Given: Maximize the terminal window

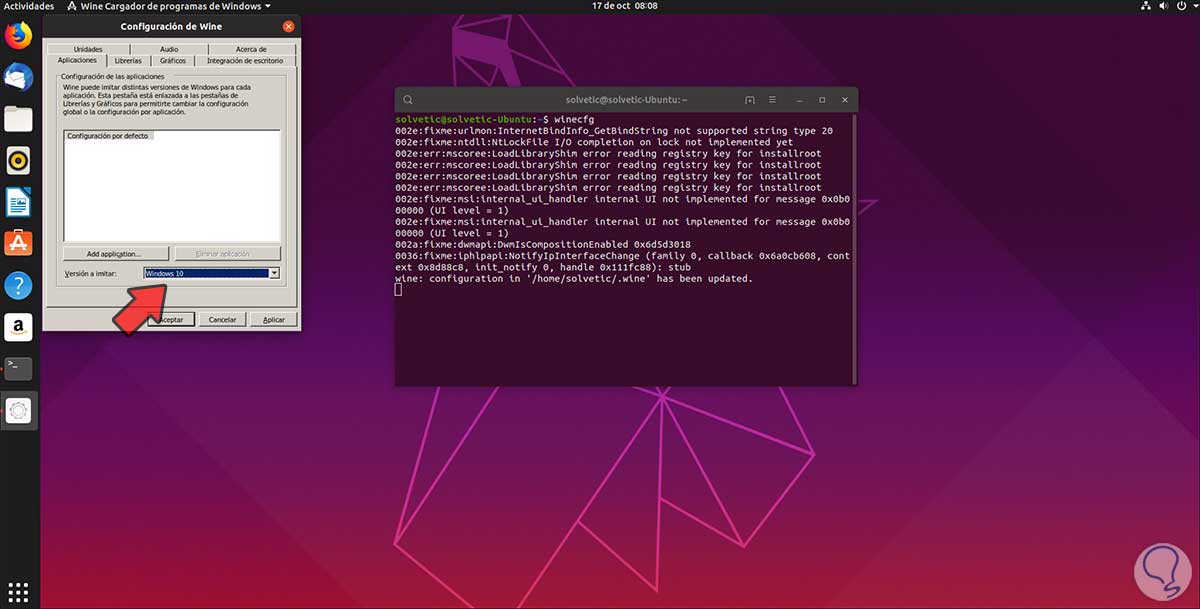Looking at the screenshot, I should 822,100.
